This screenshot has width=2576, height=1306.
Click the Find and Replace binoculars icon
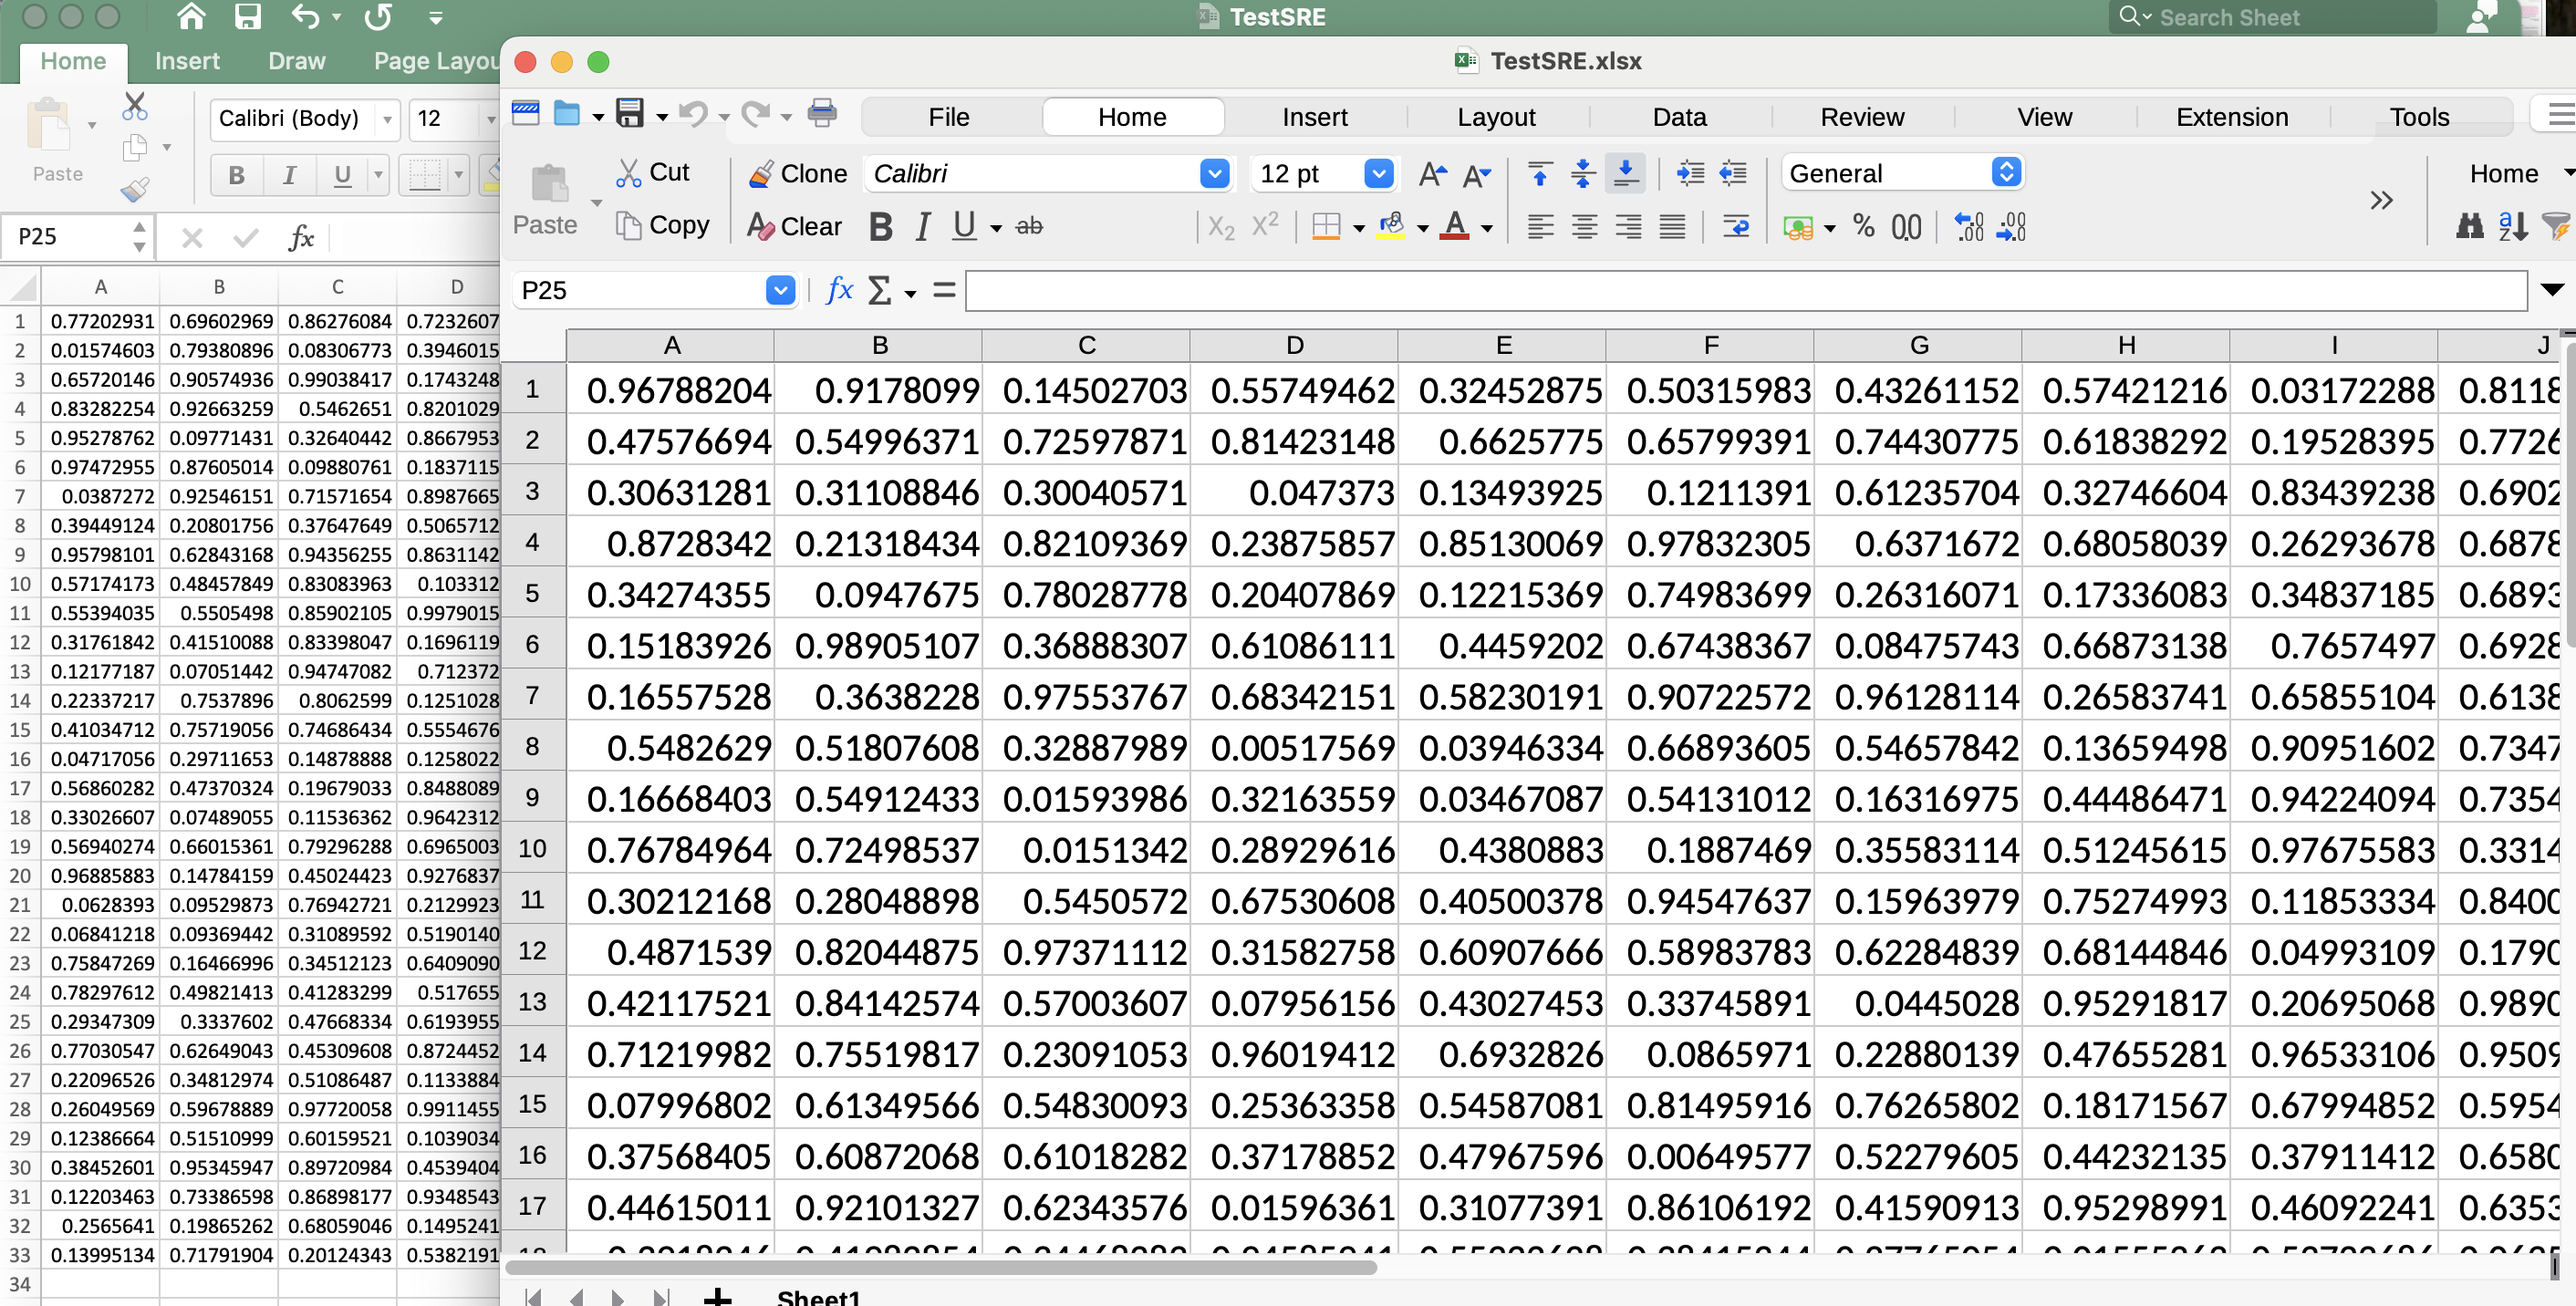pos(2469,227)
